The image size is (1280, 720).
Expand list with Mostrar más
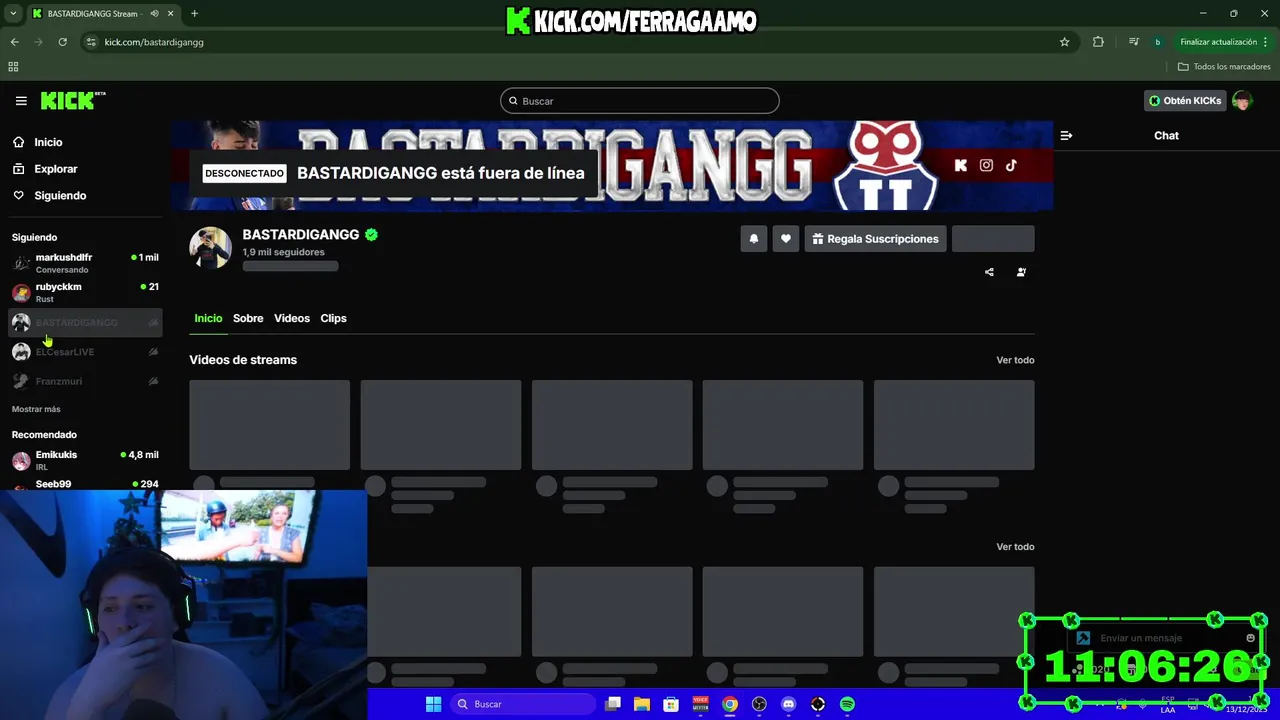click(x=36, y=409)
